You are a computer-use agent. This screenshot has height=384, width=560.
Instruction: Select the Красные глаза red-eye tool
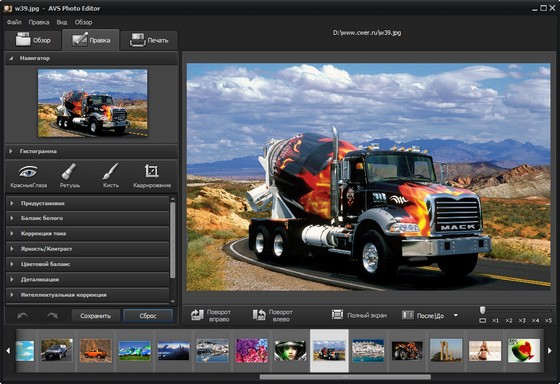[x=28, y=176]
